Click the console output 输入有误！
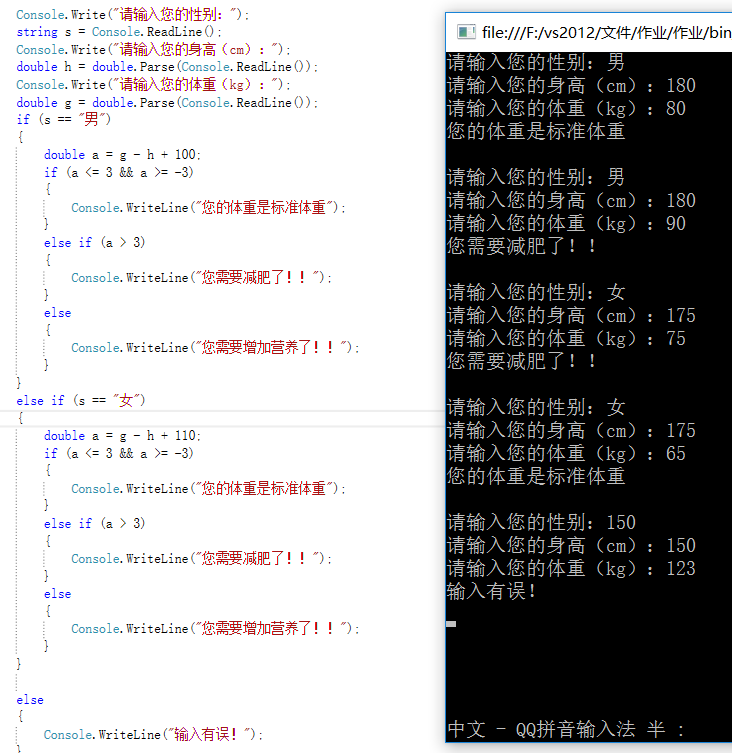The height and width of the screenshot is (753, 732). pos(491,591)
